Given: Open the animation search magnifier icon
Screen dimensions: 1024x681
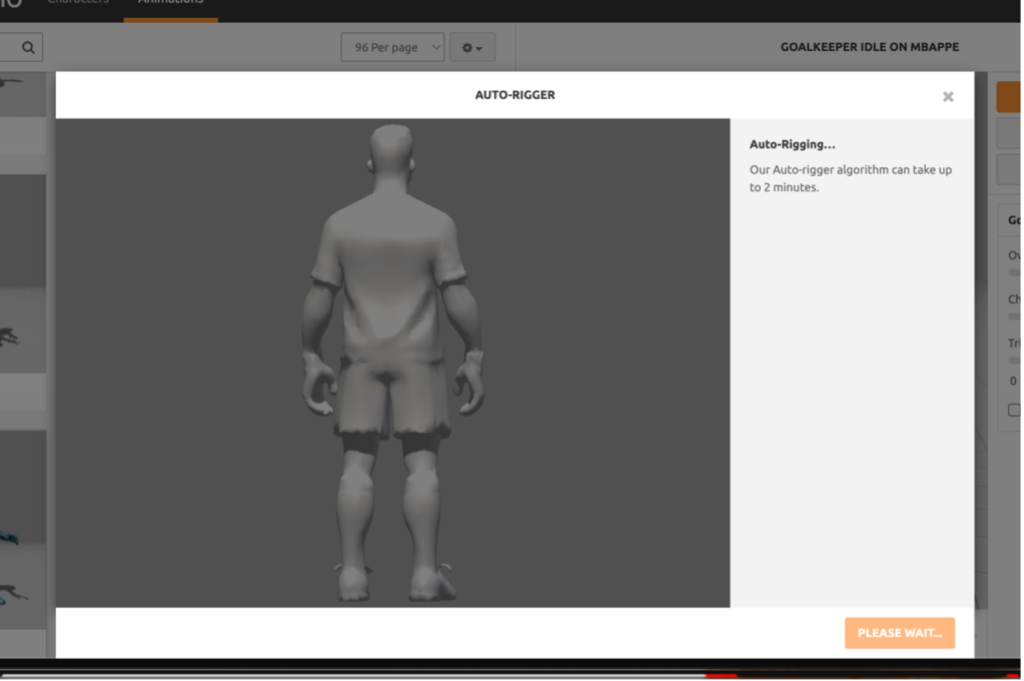Looking at the screenshot, I should click(27, 46).
